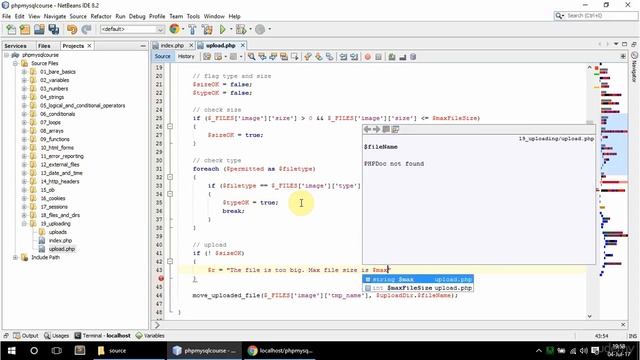Click the back arrow in documentation popup
The width and height of the screenshot is (640, 360).
coord(367,129)
